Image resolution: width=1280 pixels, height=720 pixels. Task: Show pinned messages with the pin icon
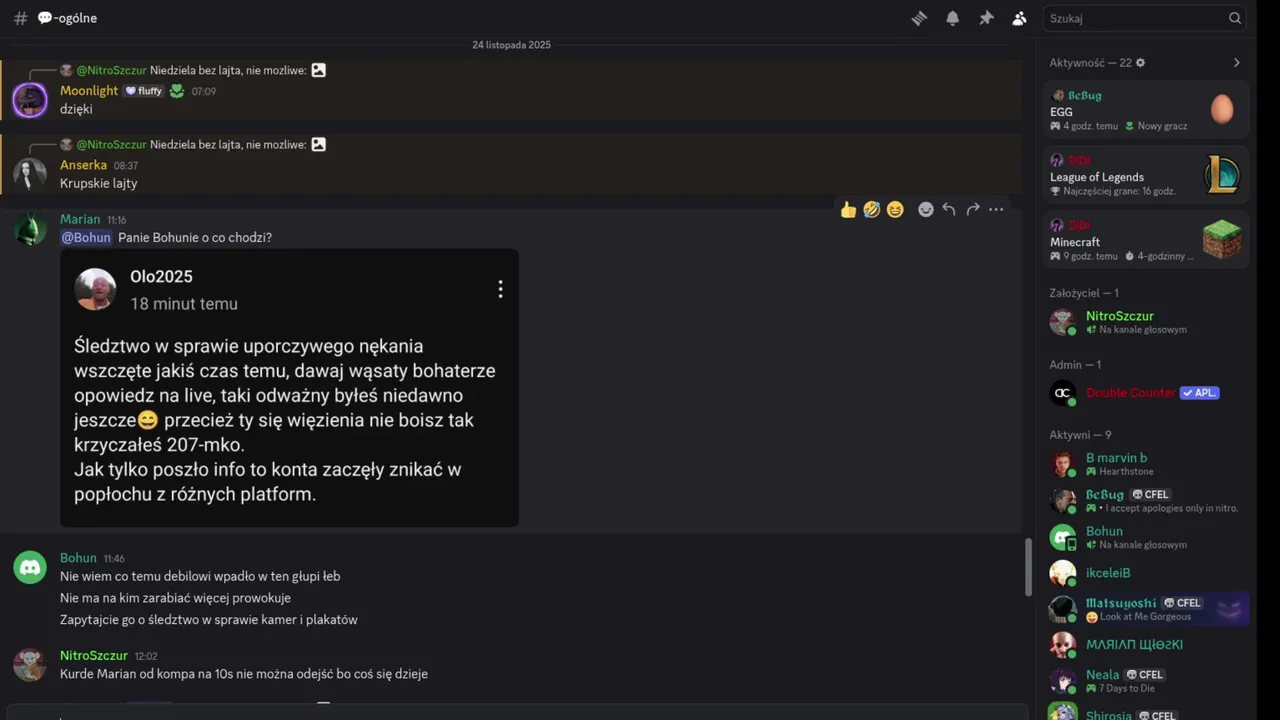986,18
